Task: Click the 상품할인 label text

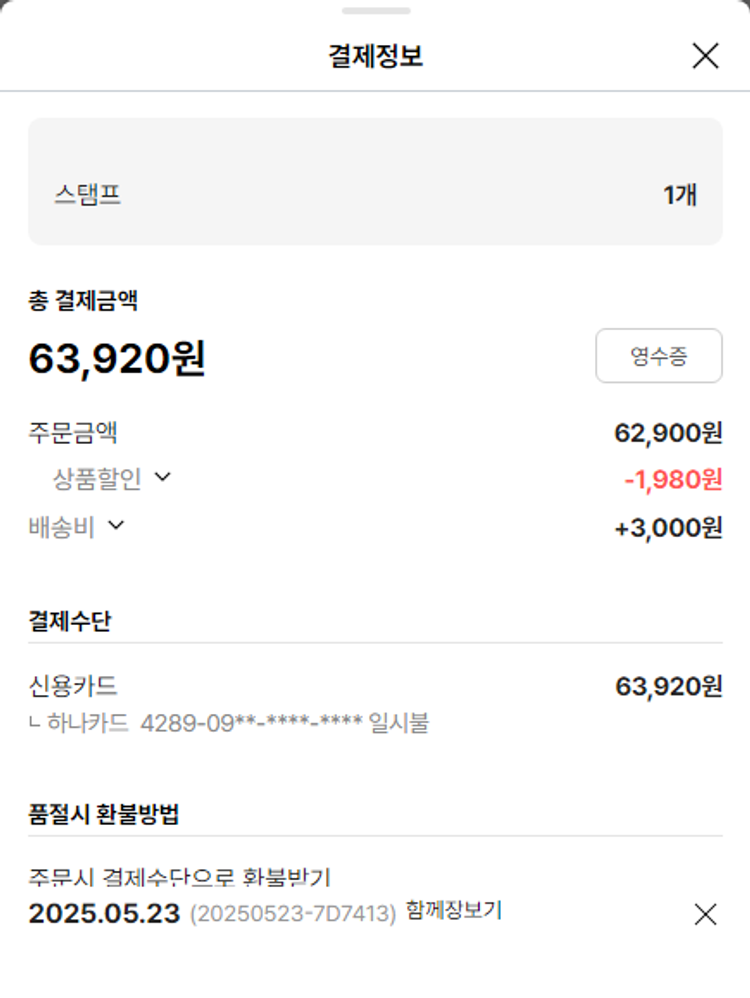Action: pos(97,479)
